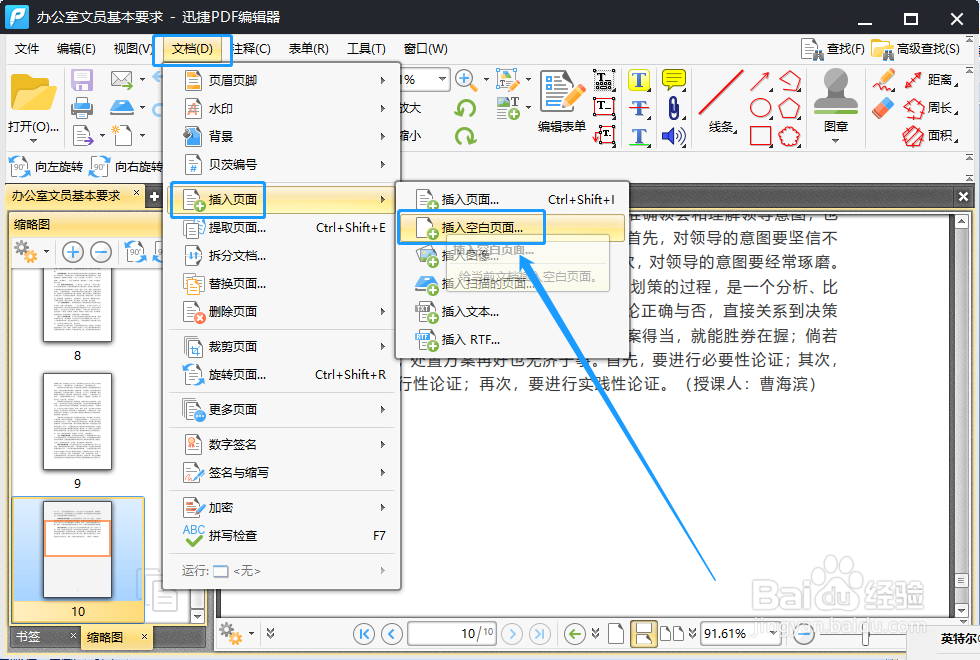Select the rectangle shape tool
980x660 pixels.
click(760, 136)
